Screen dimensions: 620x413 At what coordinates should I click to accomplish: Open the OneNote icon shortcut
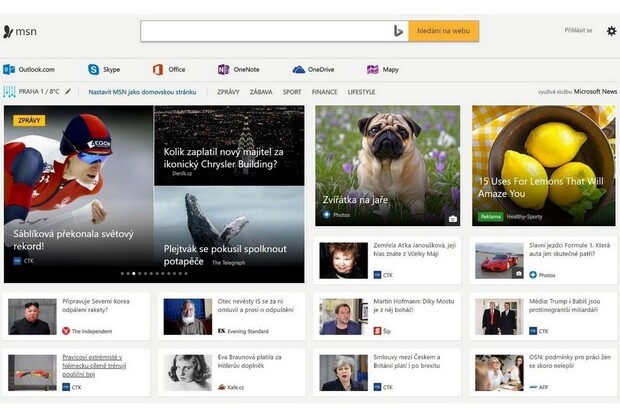[x=223, y=70]
